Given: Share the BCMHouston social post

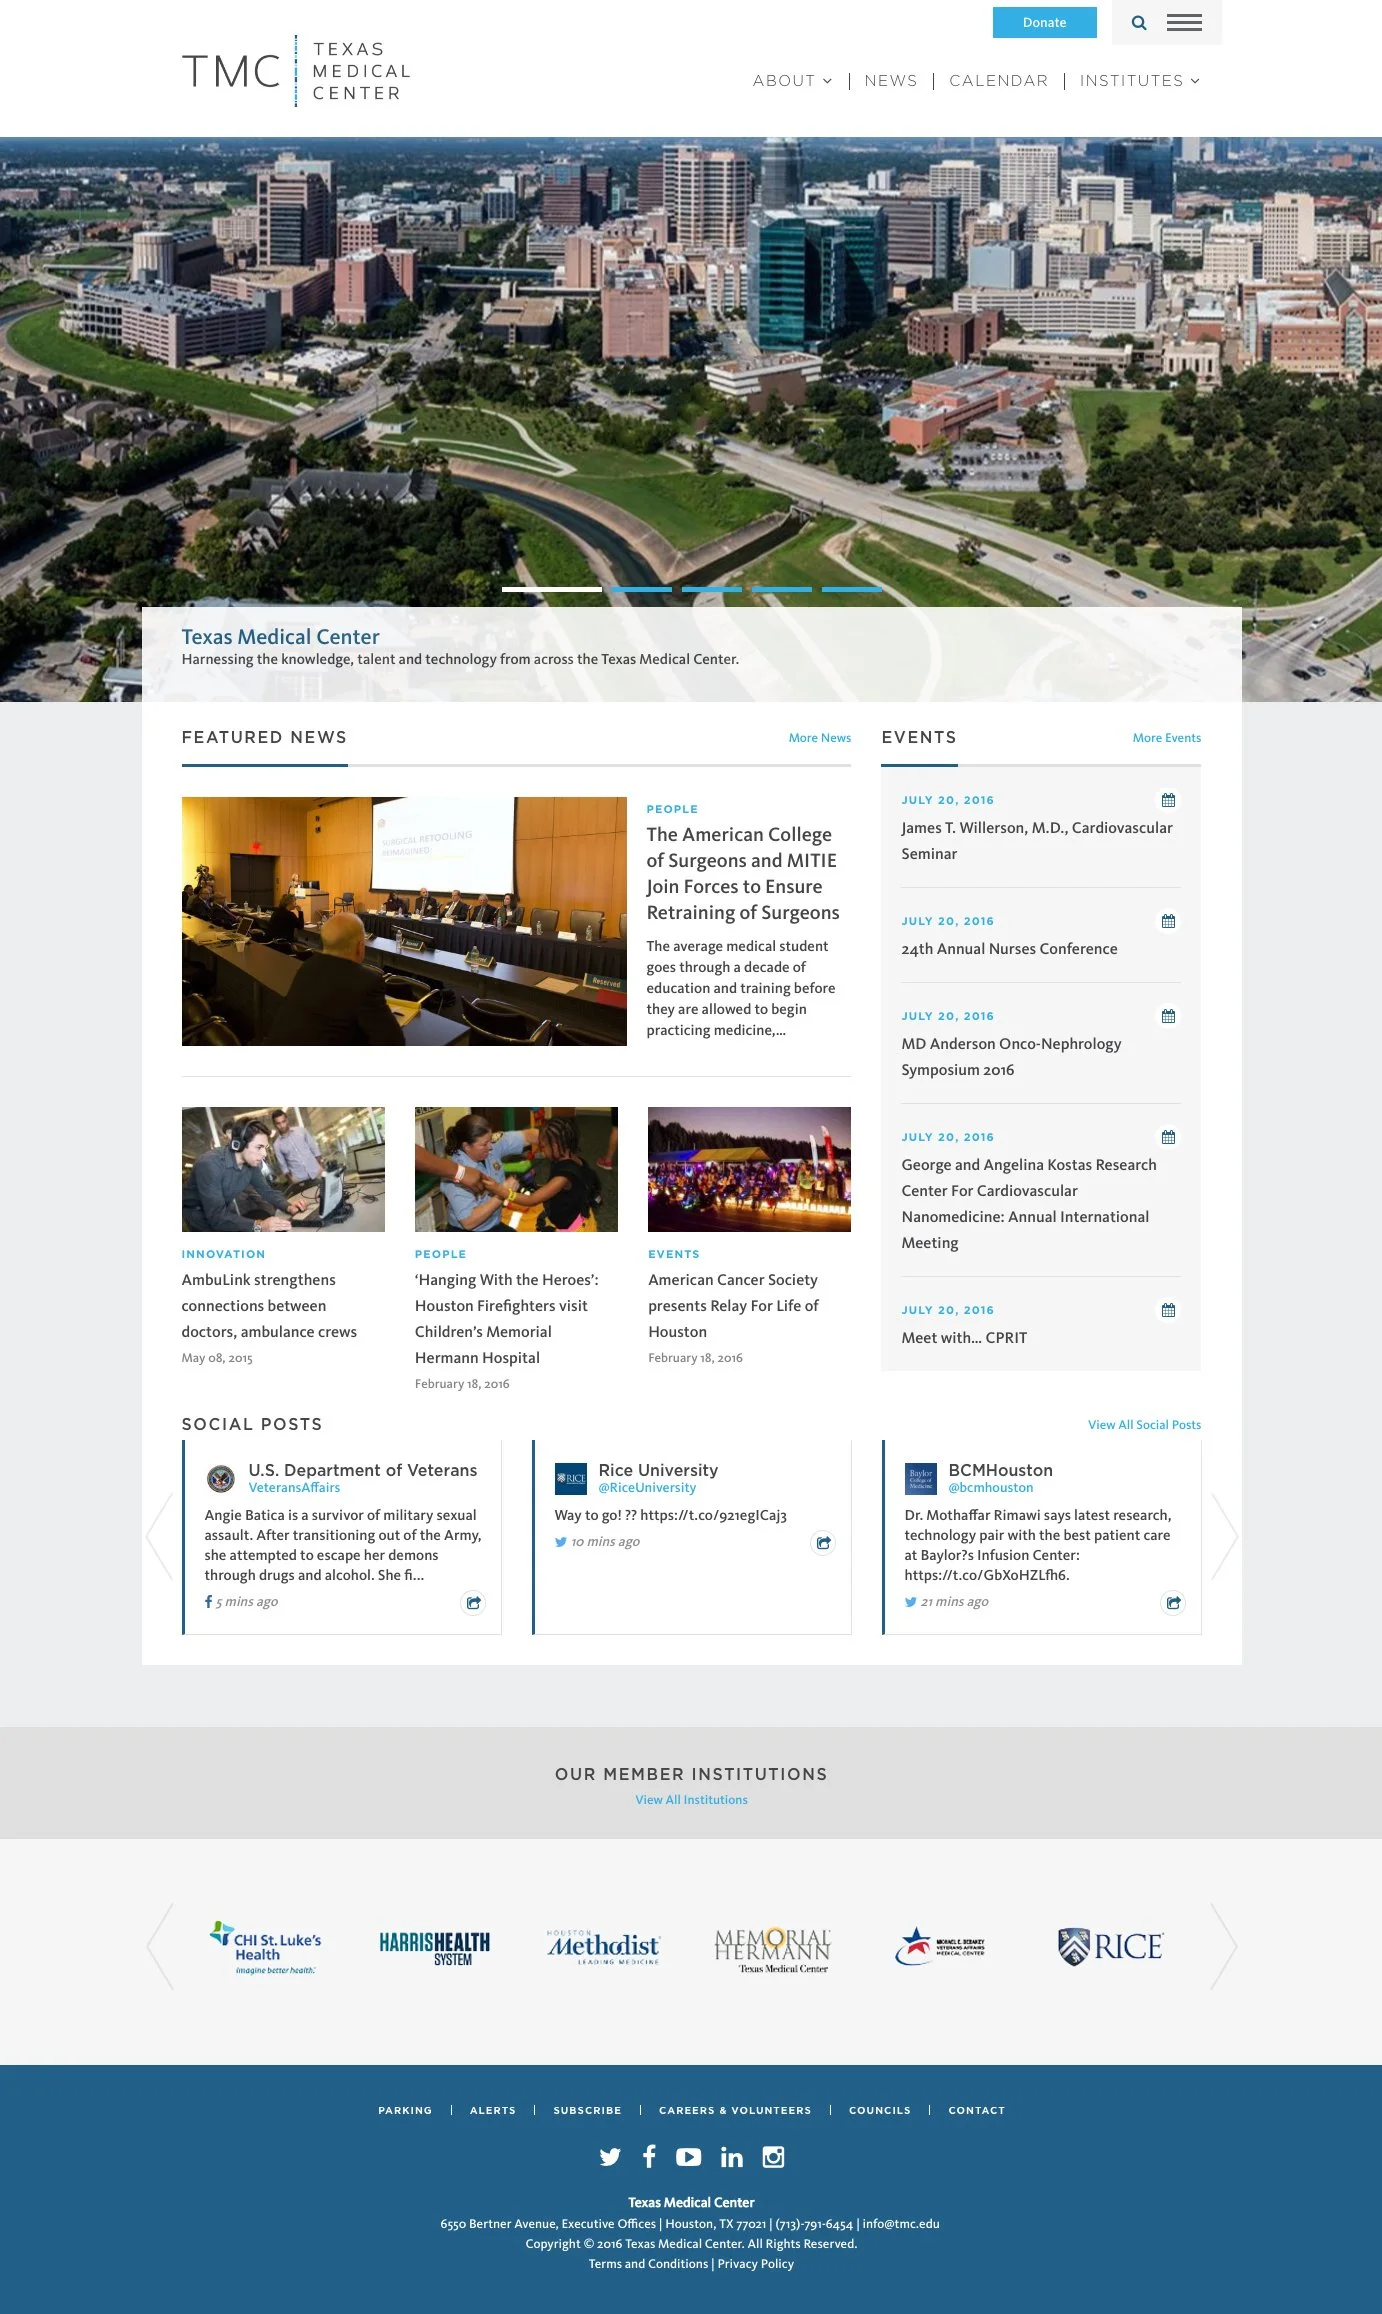Looking at the screenshot, I should pos(1173,1603).
